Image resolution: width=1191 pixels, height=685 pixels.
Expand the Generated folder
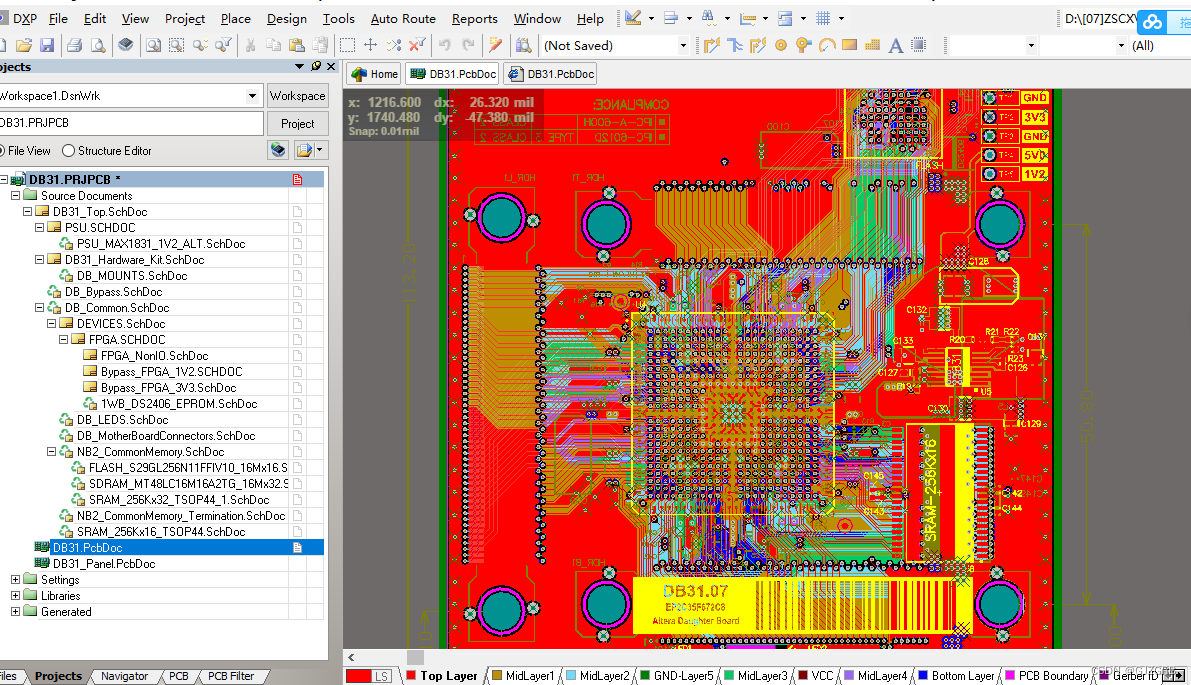click(x=15, y=611)
